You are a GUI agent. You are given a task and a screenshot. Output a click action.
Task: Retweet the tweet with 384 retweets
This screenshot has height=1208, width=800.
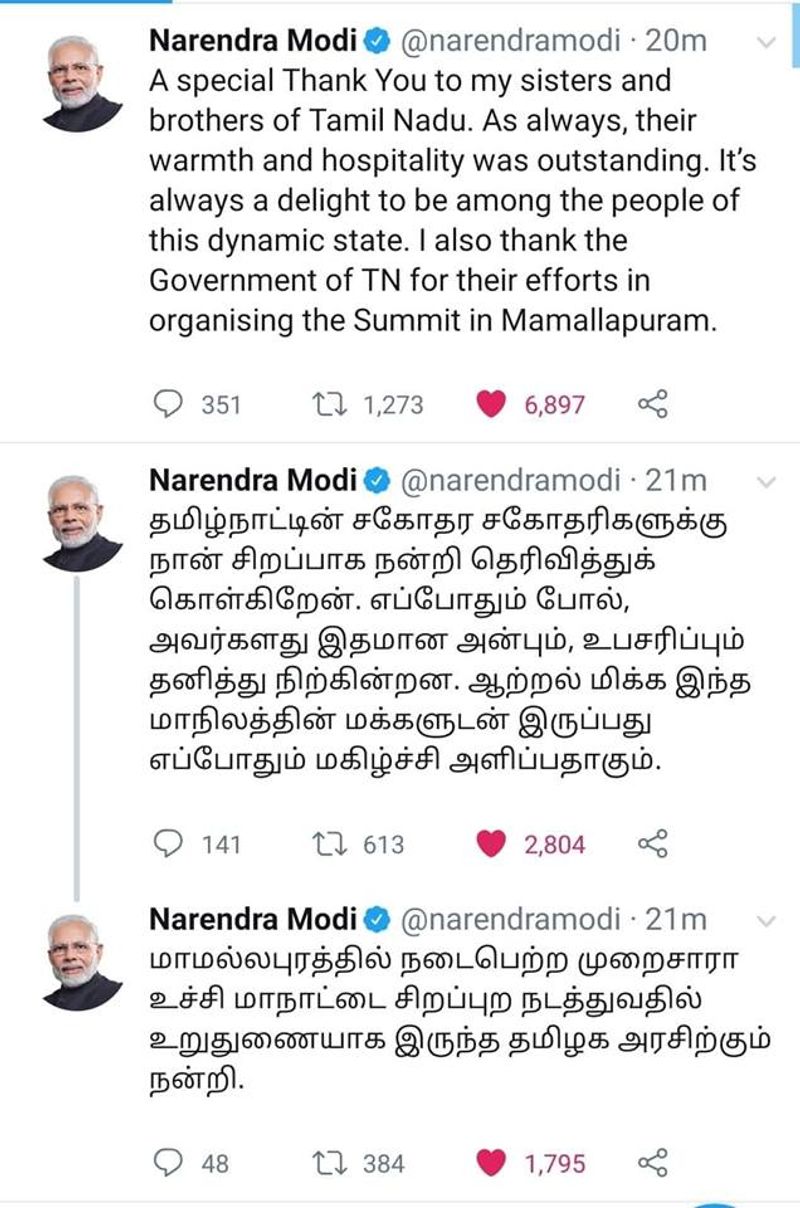pos(325,1163)
